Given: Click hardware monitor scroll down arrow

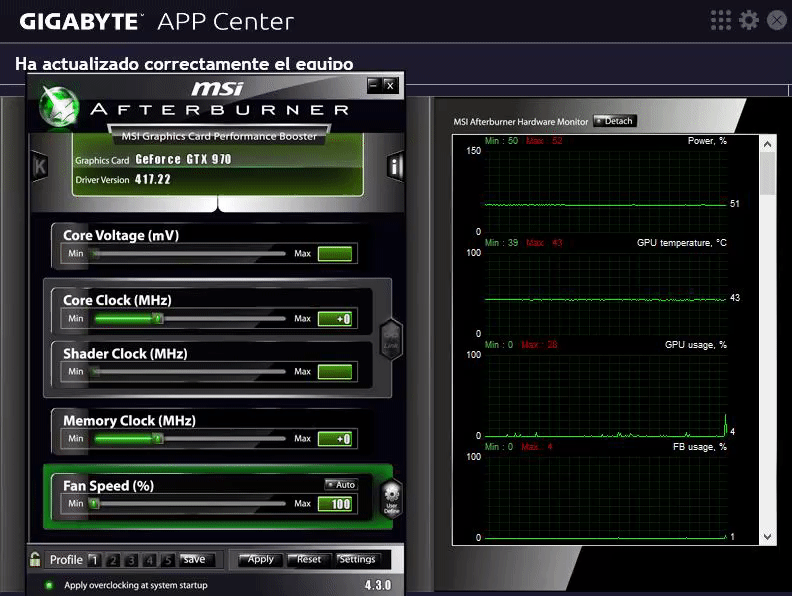Looking at the screenshot, I should 767,536.
